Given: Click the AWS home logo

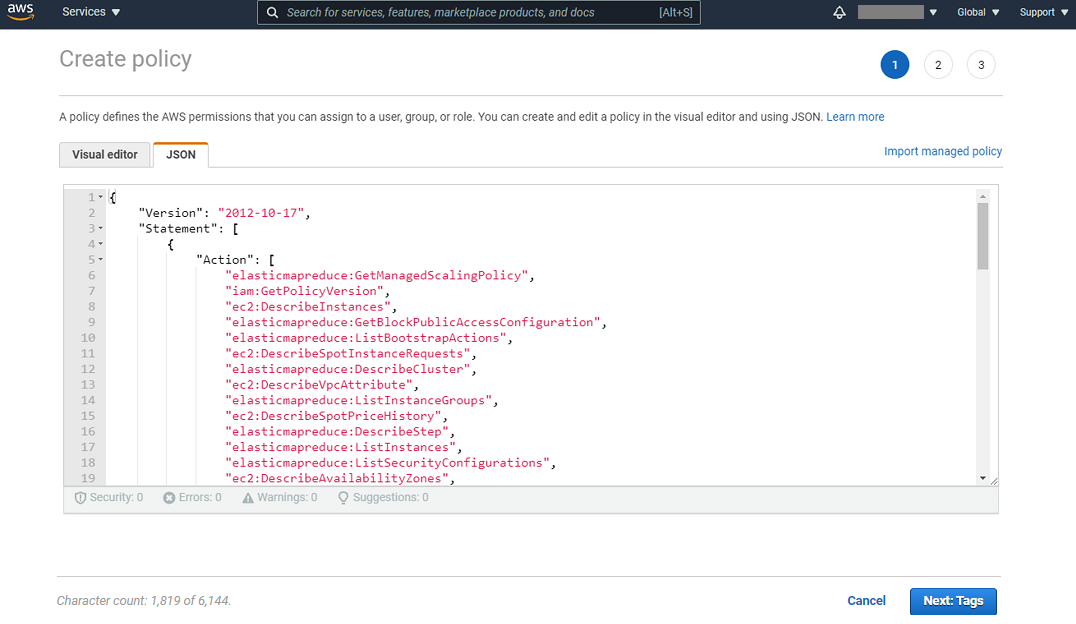Looking at the screenshot, I should tap(21, 12).
